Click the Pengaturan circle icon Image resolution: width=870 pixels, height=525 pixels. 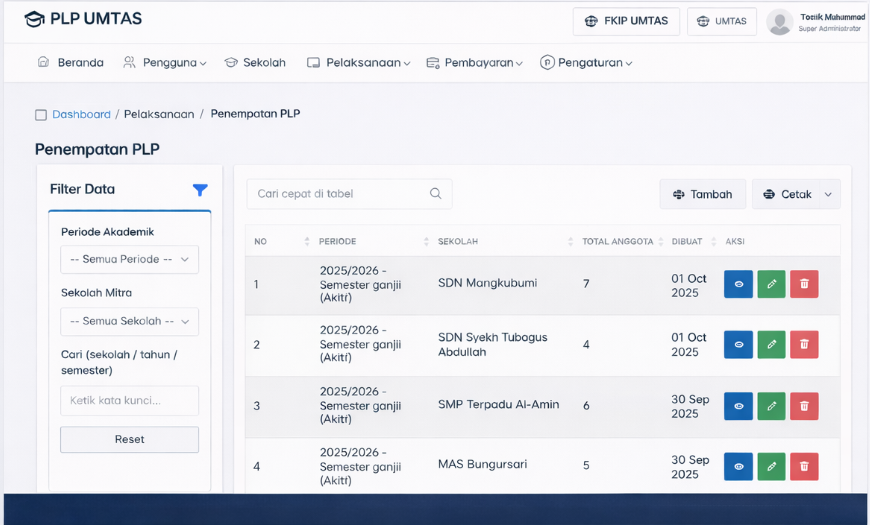(x=547, y=63)
